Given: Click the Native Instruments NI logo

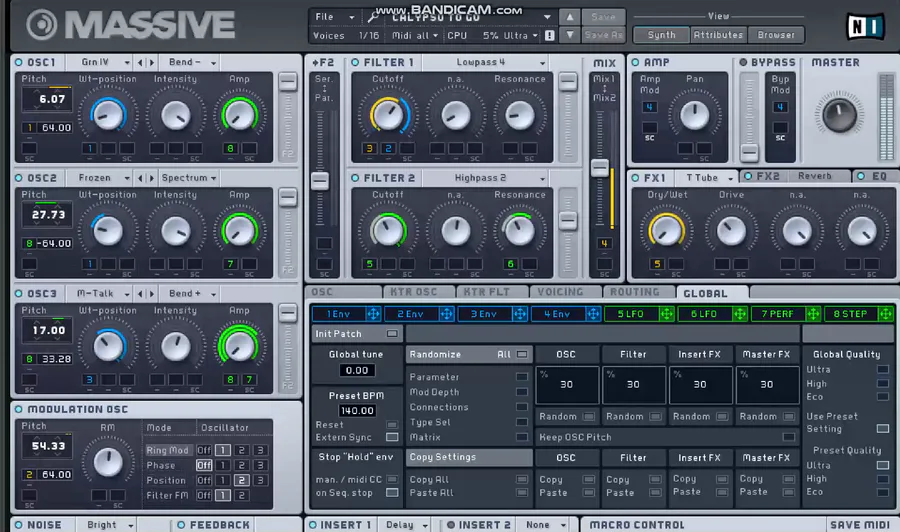Looking at the screenshot, I should pos(864,26).
